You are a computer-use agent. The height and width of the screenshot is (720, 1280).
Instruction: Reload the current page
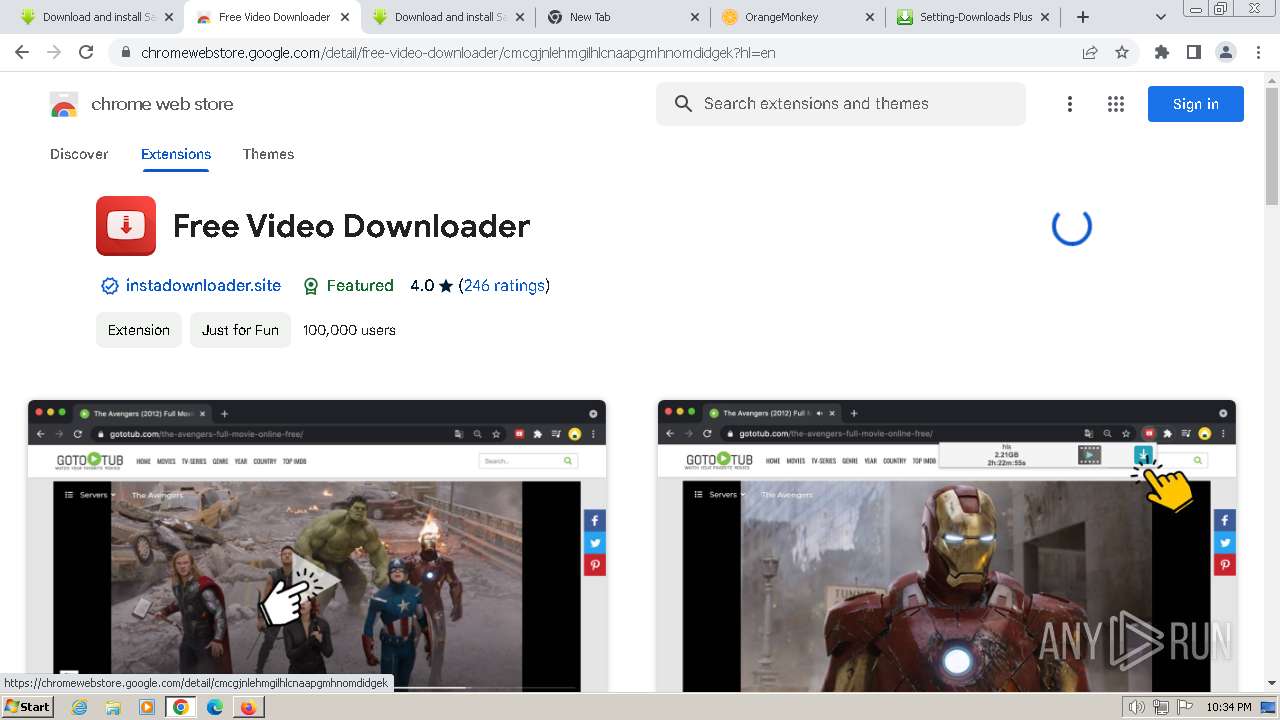tap(86, 52)
